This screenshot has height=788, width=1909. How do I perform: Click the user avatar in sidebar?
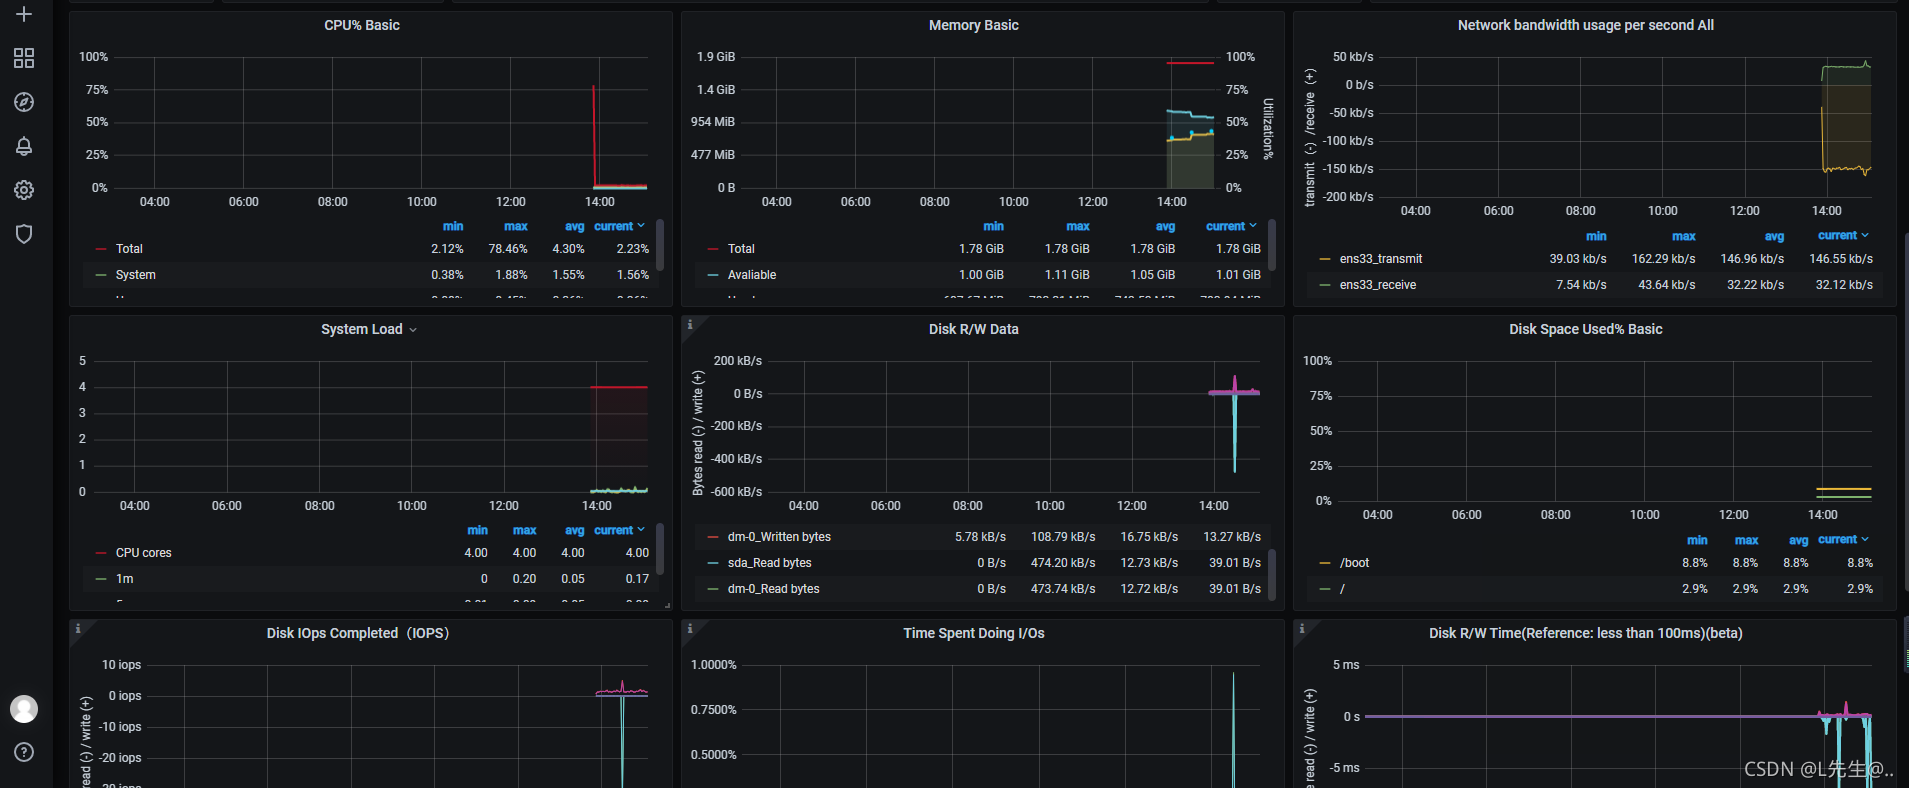click(x=24, y=709)
